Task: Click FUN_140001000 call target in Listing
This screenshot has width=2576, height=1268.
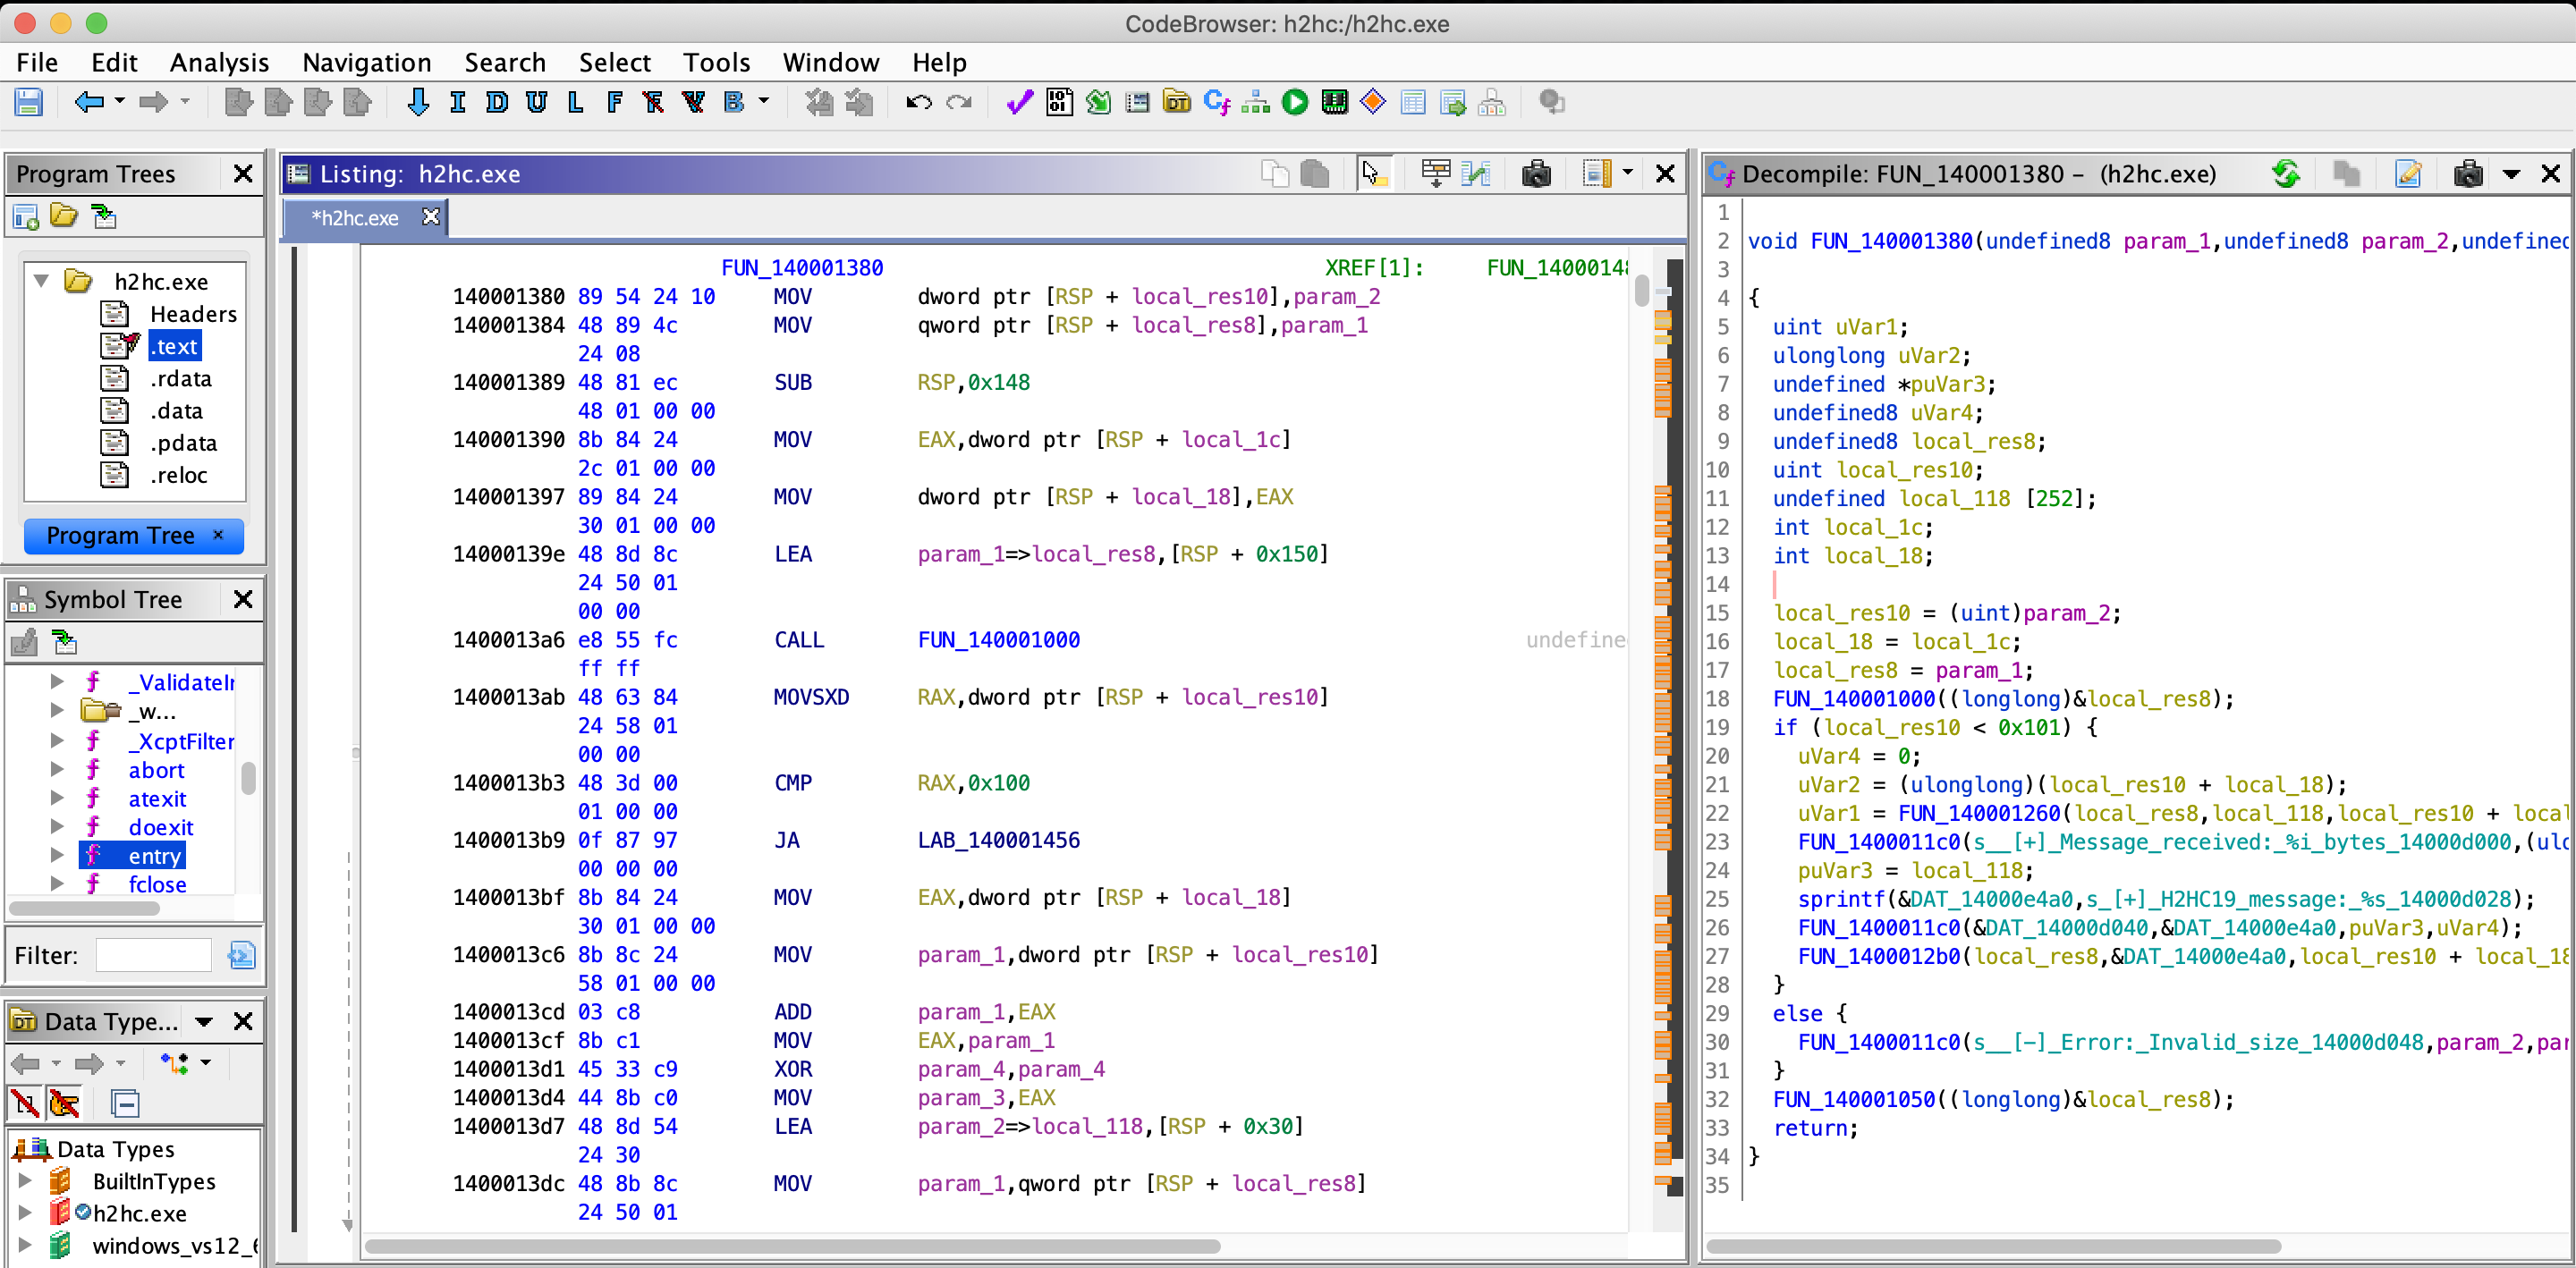Action: point(998,640)
